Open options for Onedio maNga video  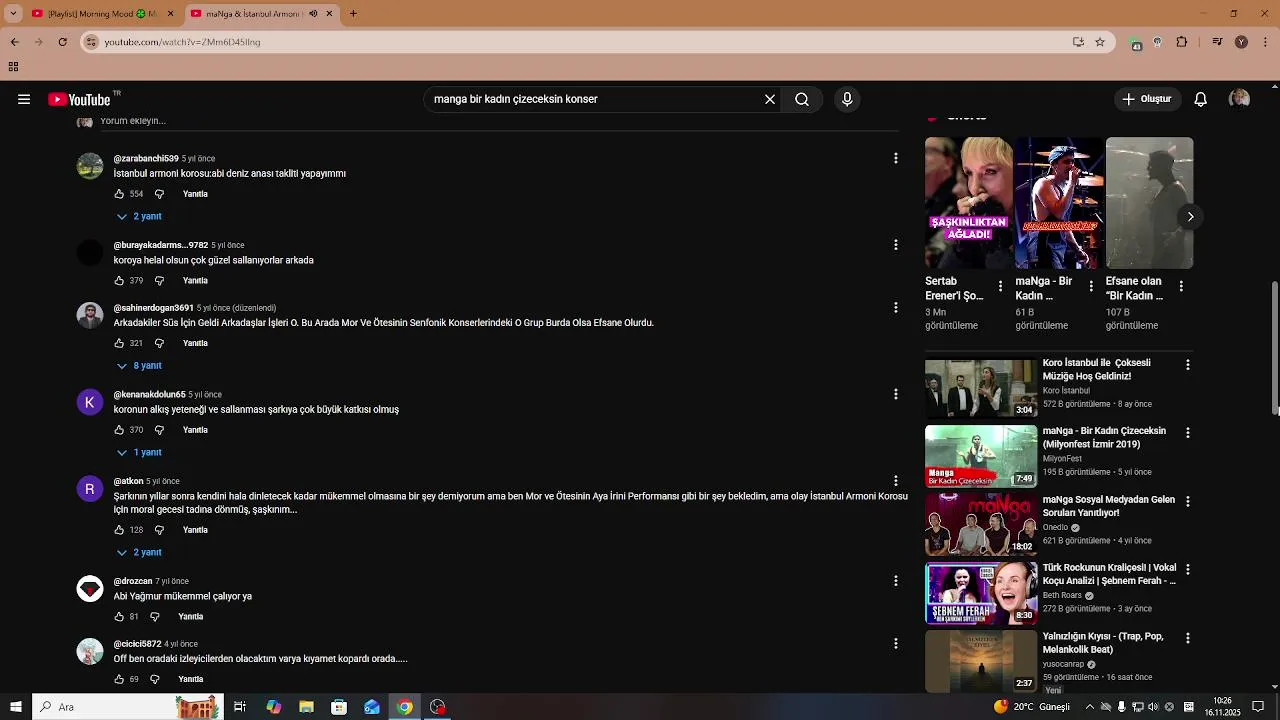tap(1188, 501)
